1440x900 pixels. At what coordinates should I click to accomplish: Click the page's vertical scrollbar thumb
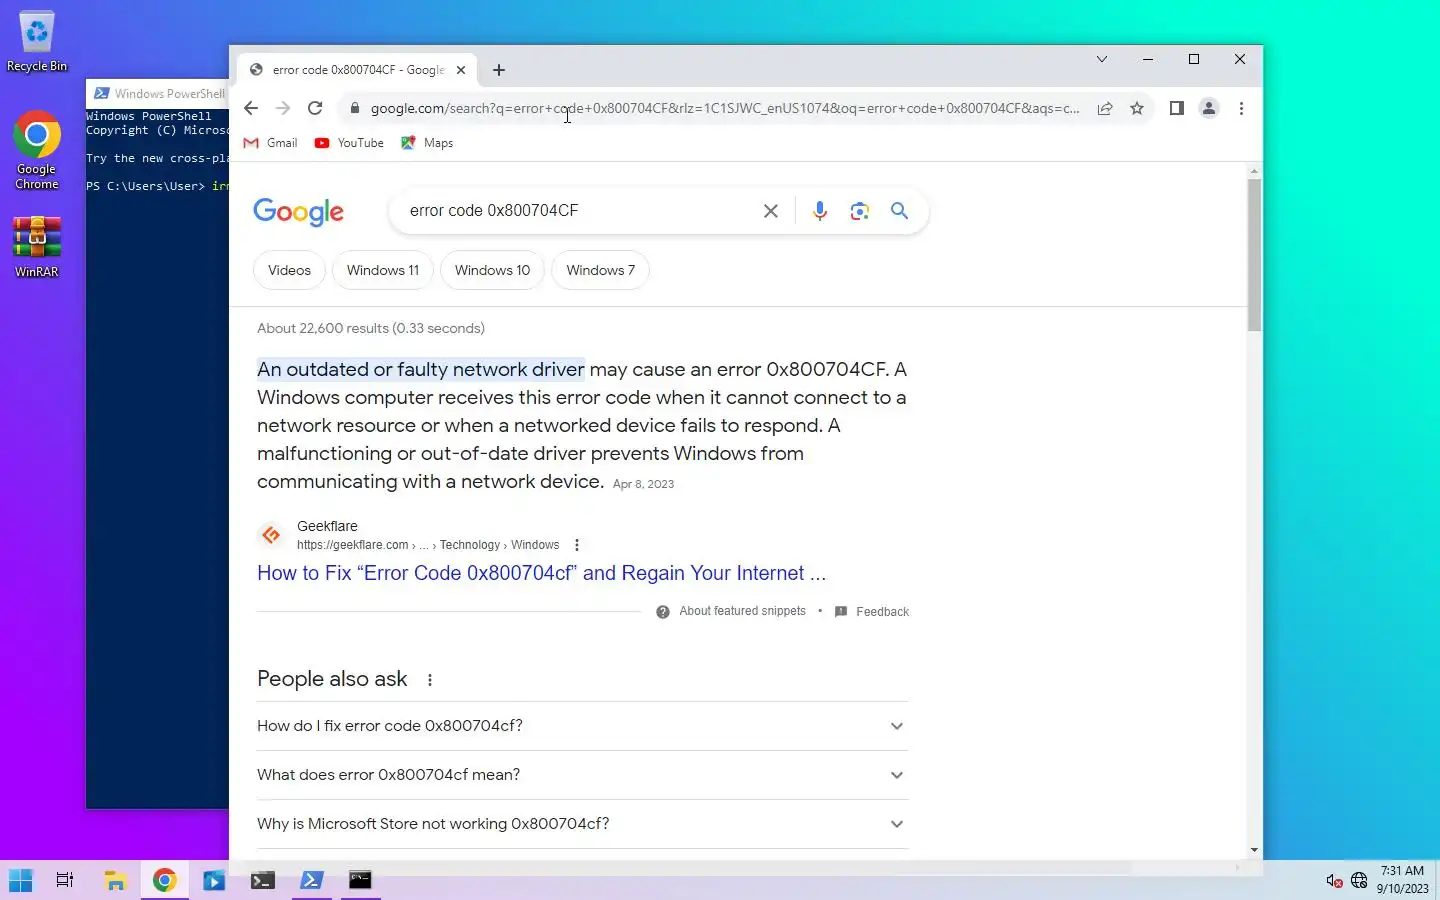[x=1254, y=254]
